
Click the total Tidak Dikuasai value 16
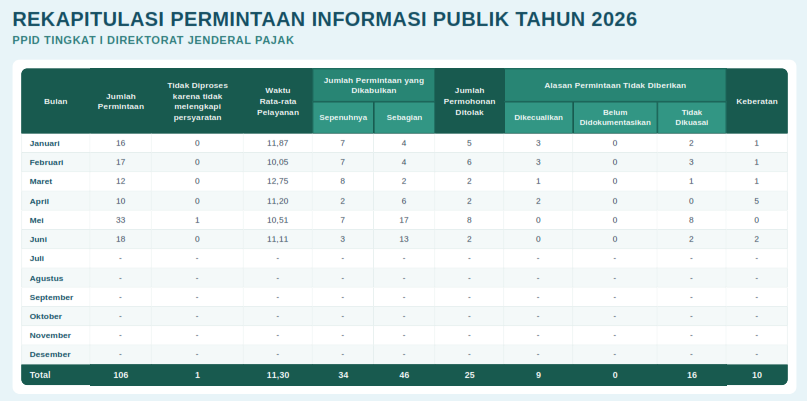[x=692, y=375]
